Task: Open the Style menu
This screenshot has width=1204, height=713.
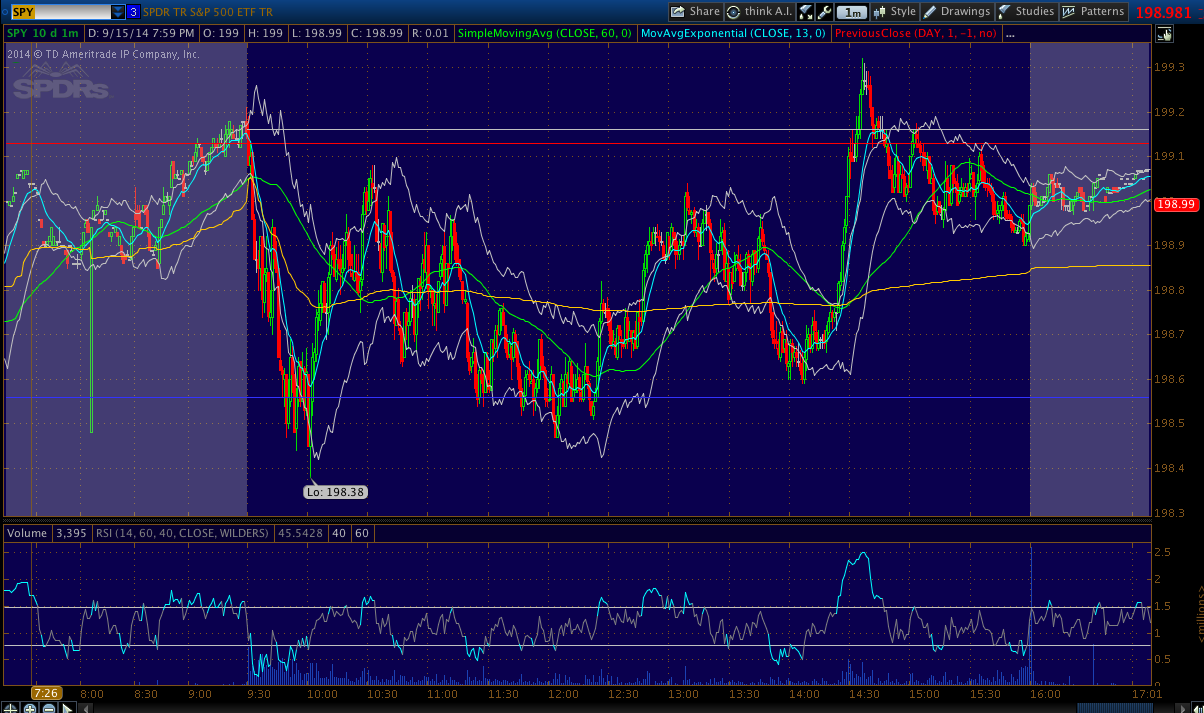Action: click(894, 12)
